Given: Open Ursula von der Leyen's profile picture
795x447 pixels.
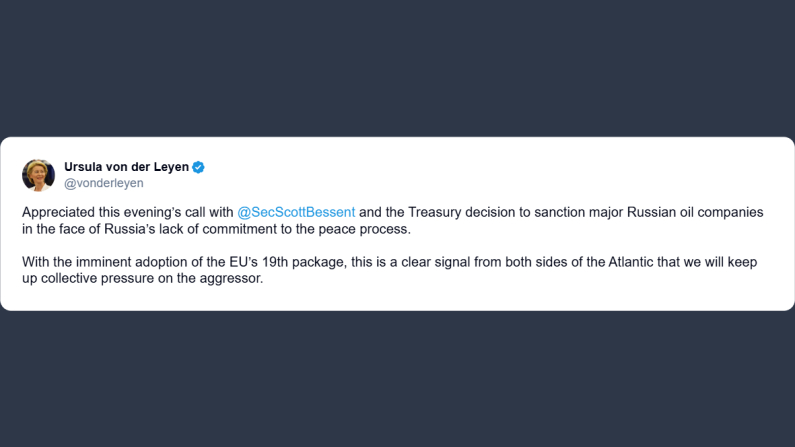Looking at the screenshot, I should point(38,175).
